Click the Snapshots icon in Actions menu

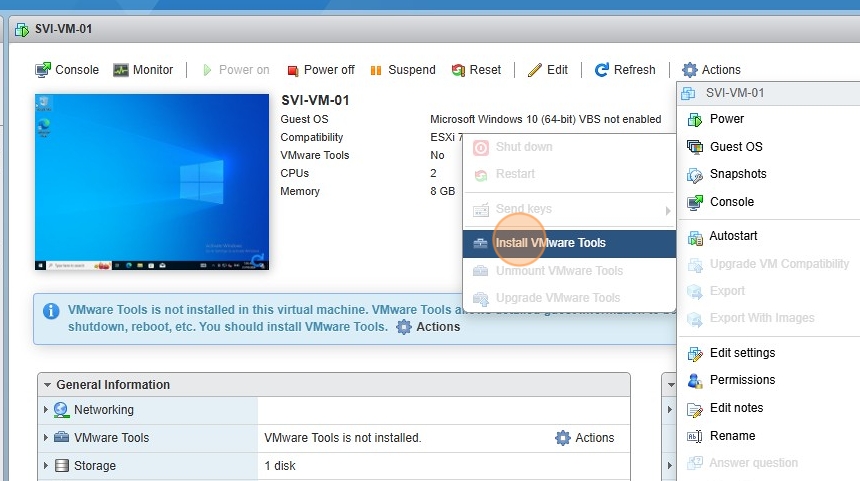(695, 176)
